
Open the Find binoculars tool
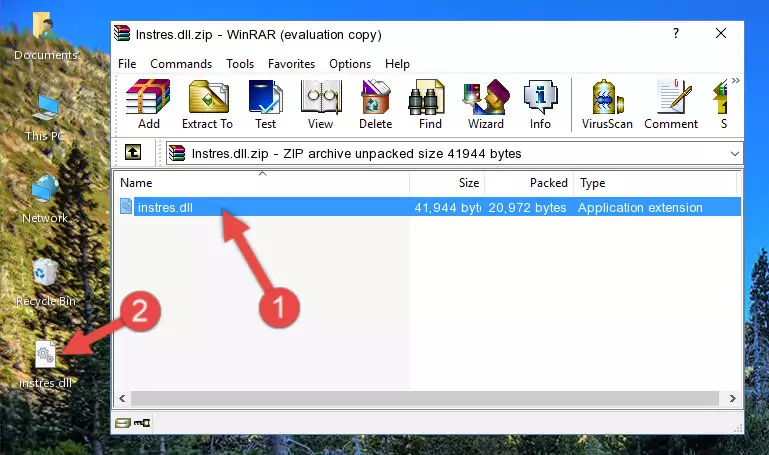pyautogui.click(x=430, y=104)
